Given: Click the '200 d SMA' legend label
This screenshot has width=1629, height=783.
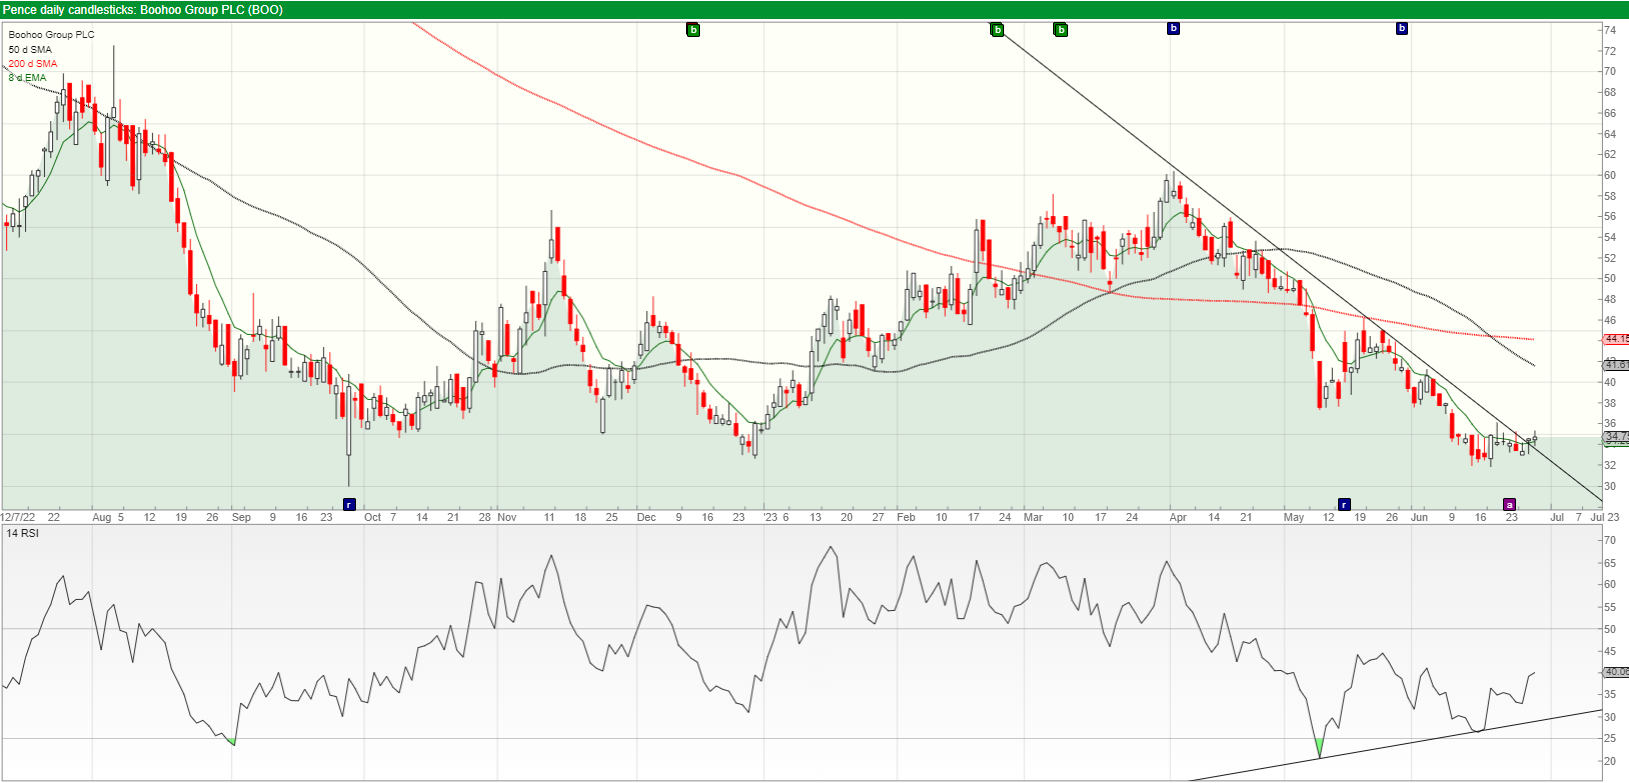Looking at the screenshot, I should [33, 63].
